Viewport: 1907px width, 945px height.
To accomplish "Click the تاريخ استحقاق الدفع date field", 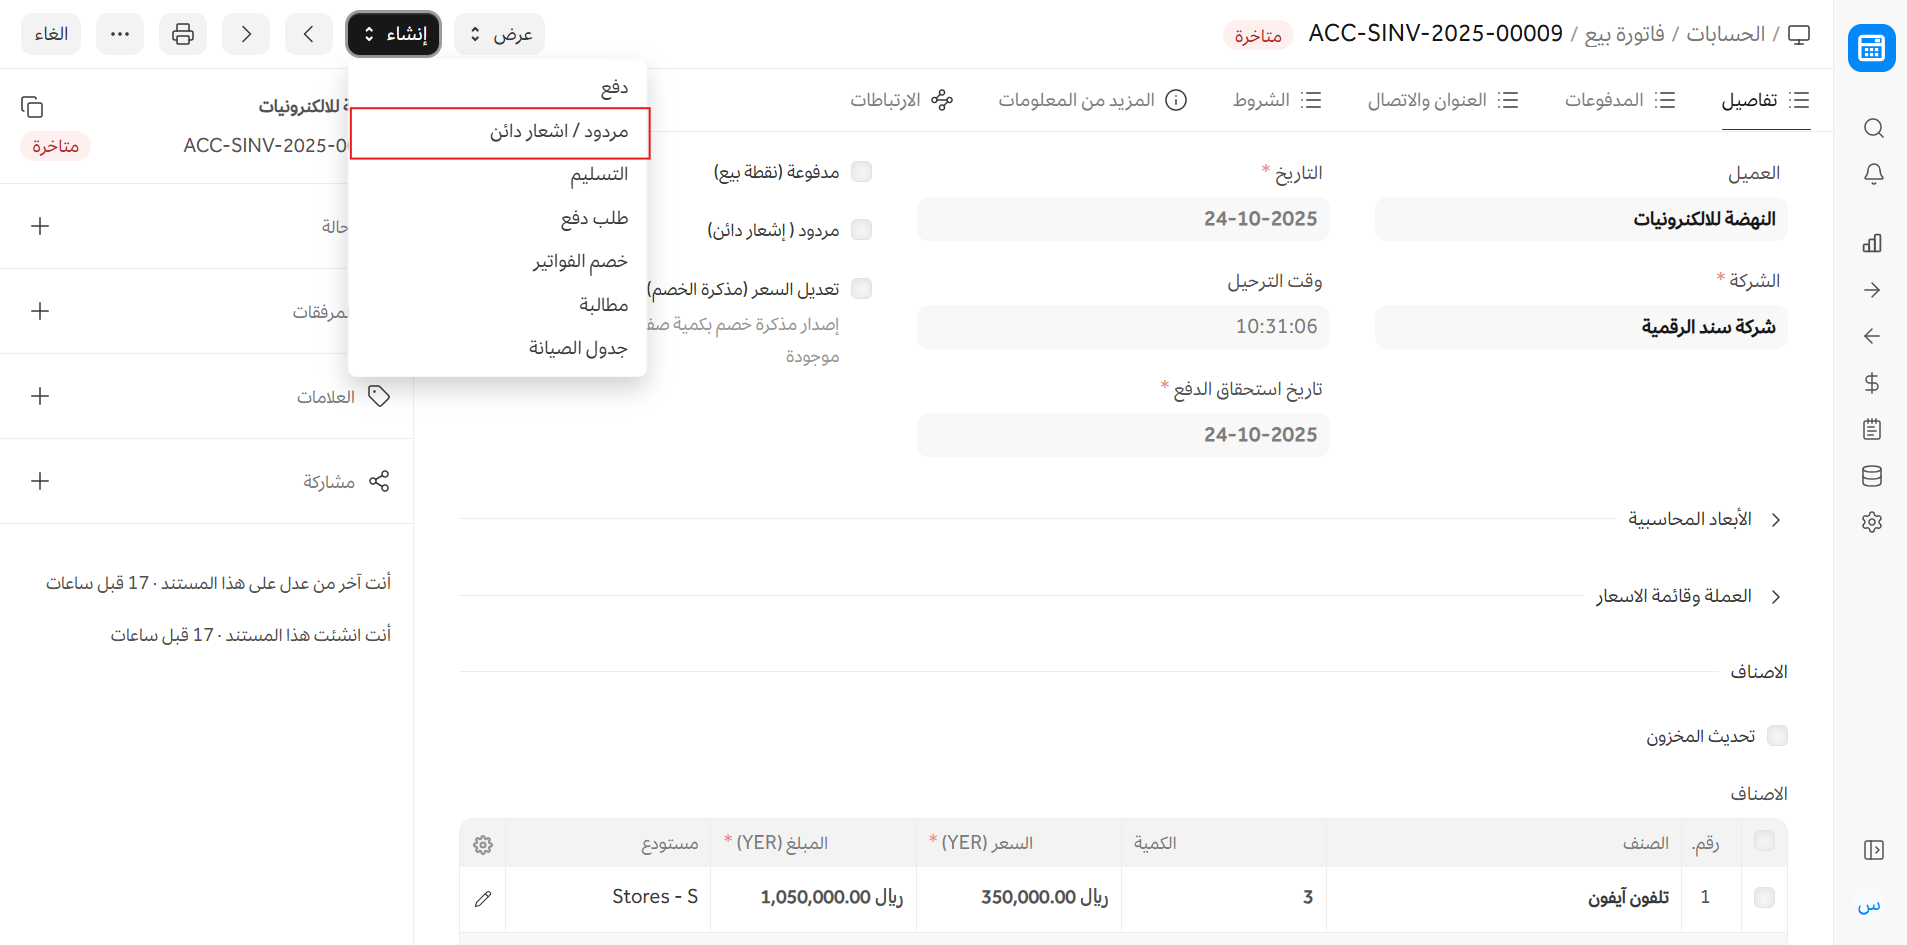I will coord(1122,435).
